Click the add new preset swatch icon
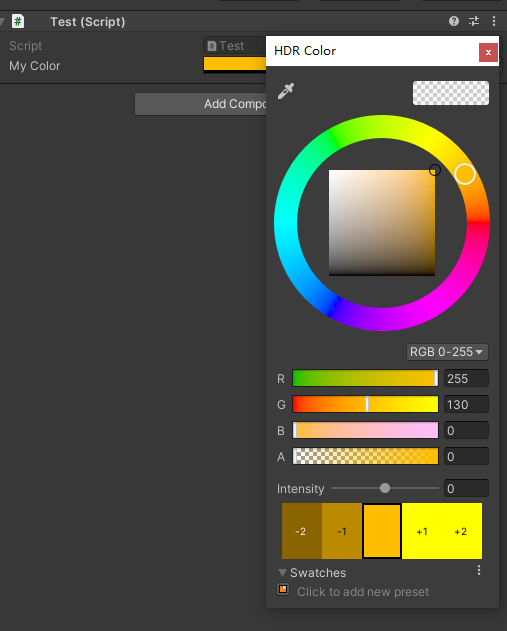507x631 pixels. coord(283,589)
